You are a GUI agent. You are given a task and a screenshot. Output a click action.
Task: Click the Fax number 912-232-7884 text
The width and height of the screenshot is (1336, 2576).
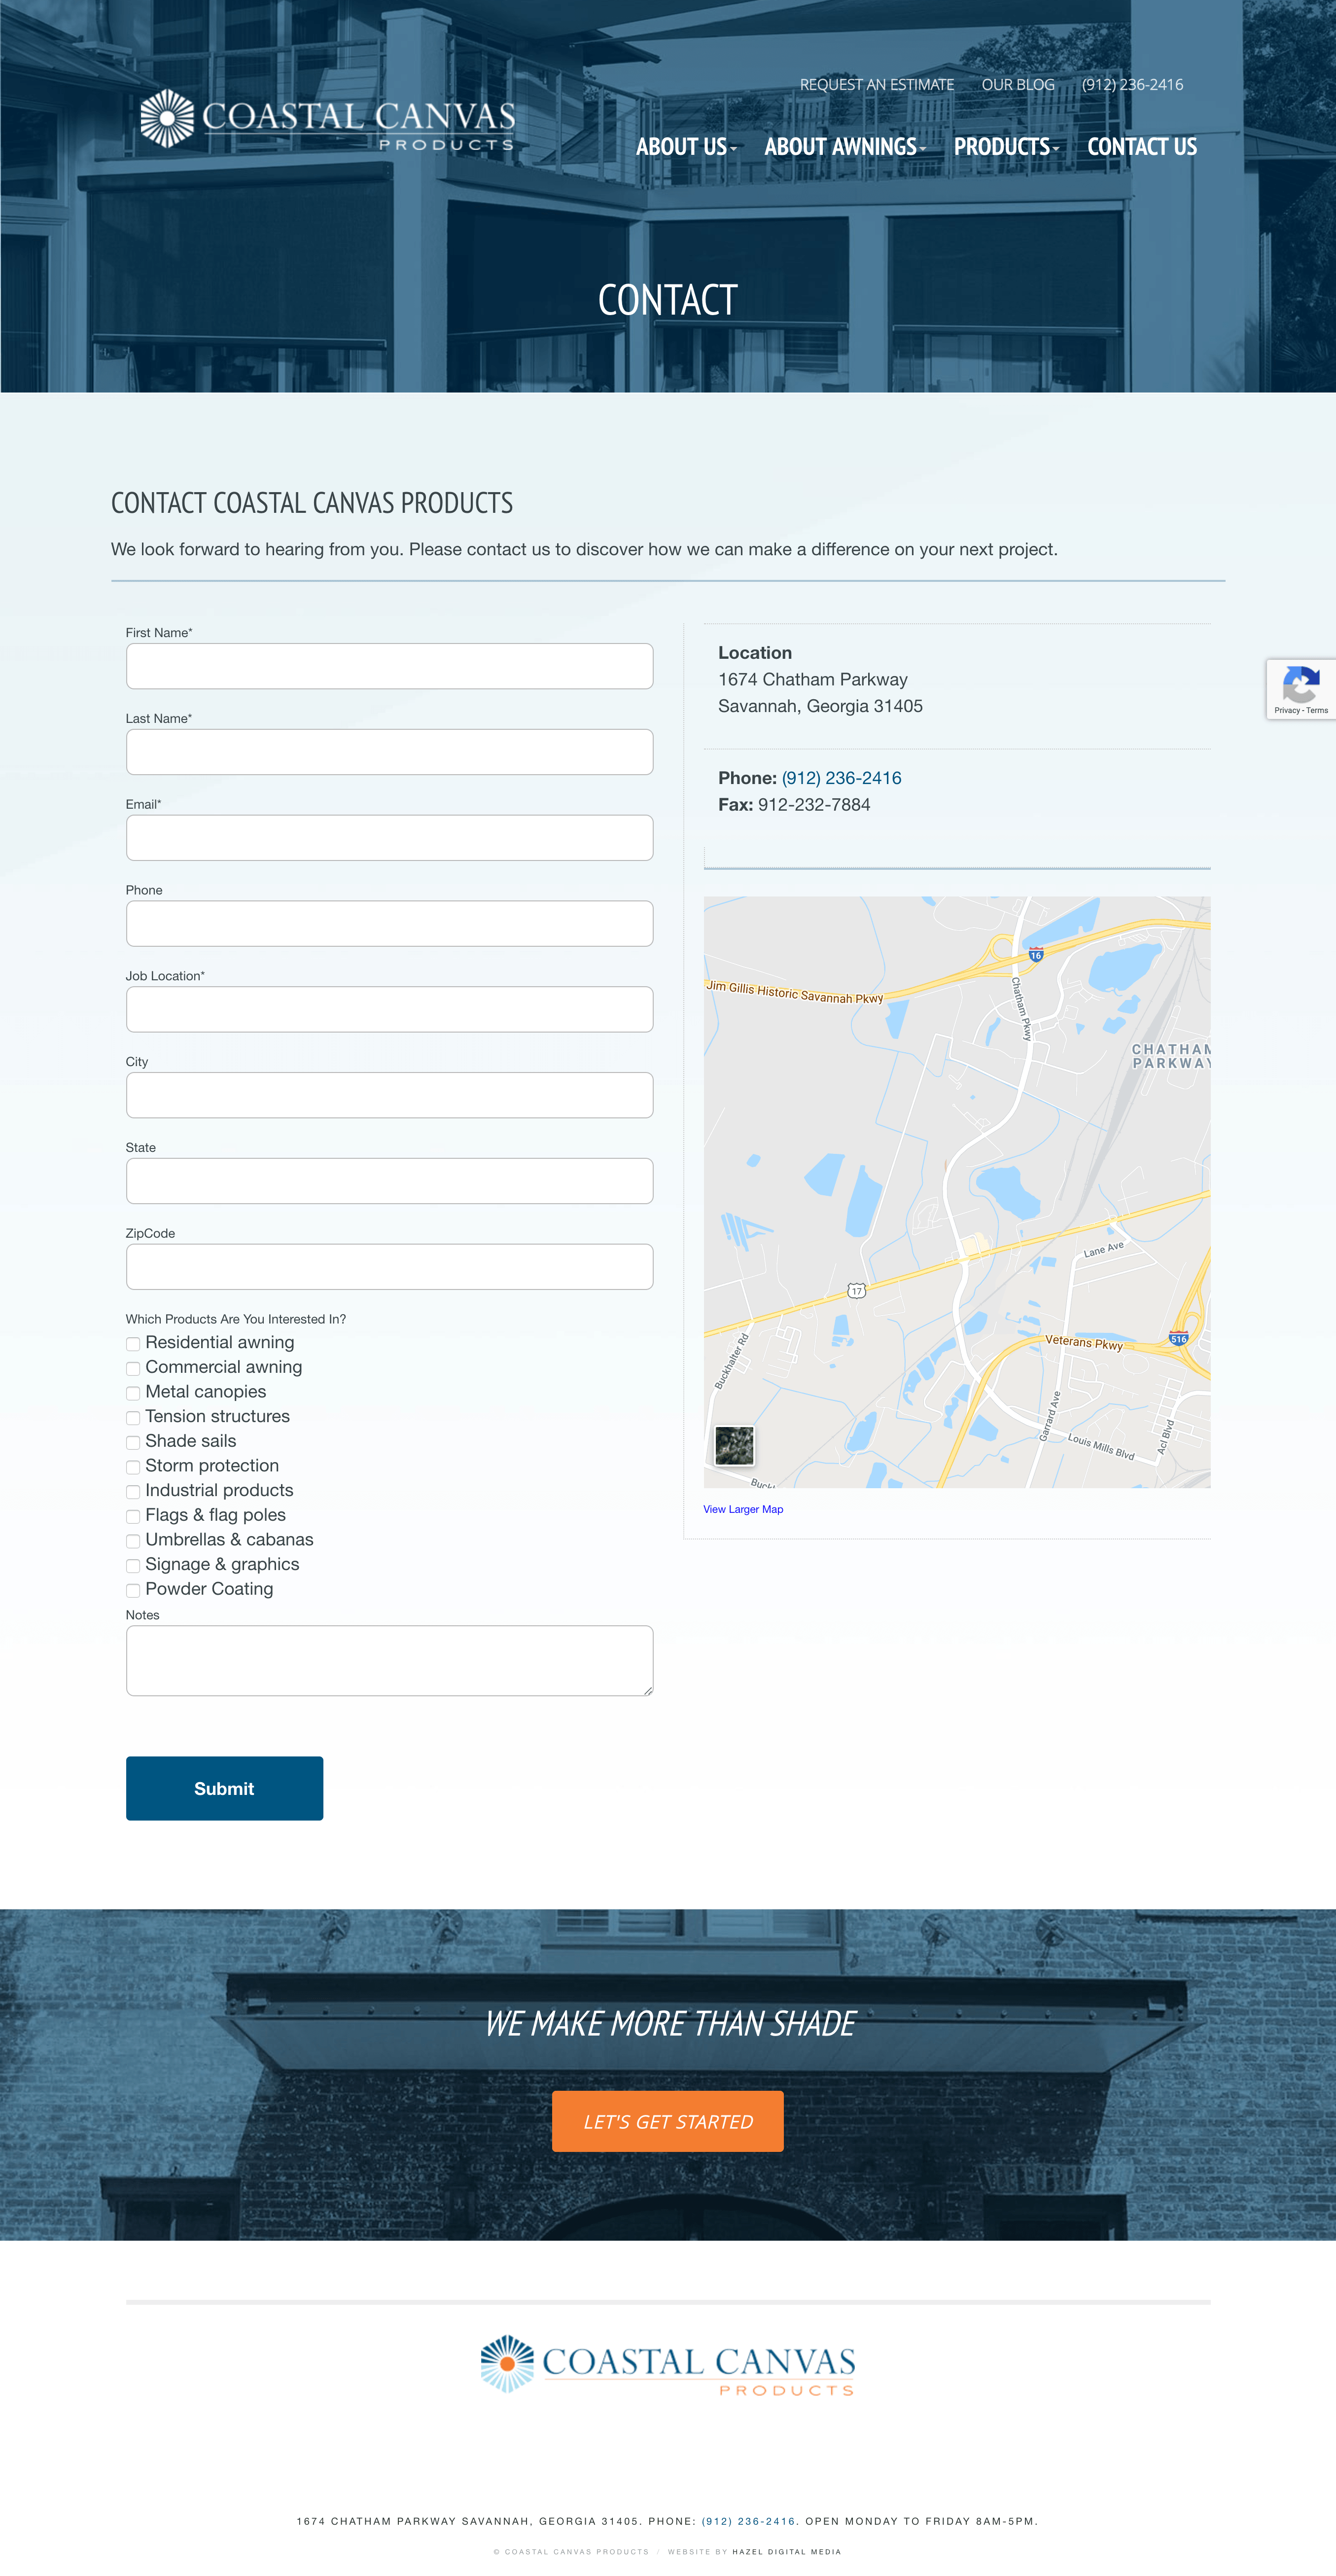click(x=814, y=805)
